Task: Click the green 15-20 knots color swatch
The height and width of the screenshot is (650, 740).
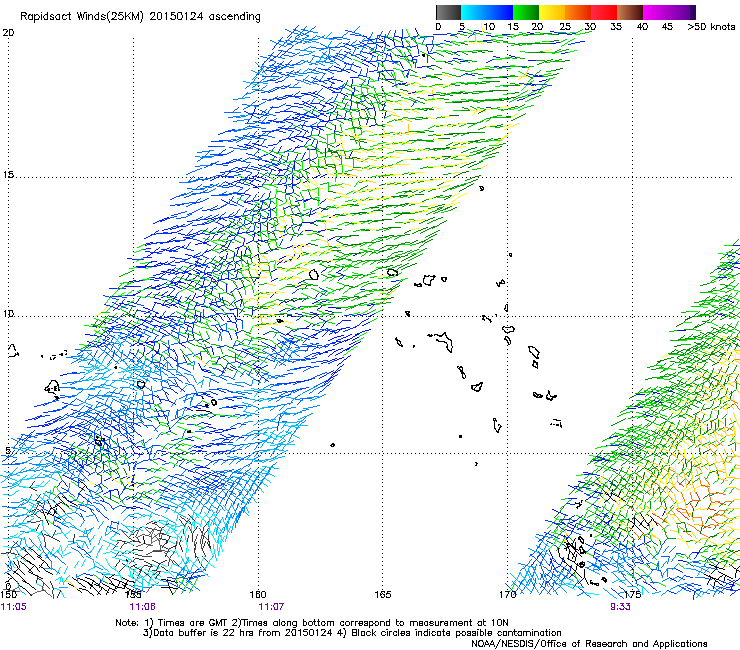Action: 526,12
